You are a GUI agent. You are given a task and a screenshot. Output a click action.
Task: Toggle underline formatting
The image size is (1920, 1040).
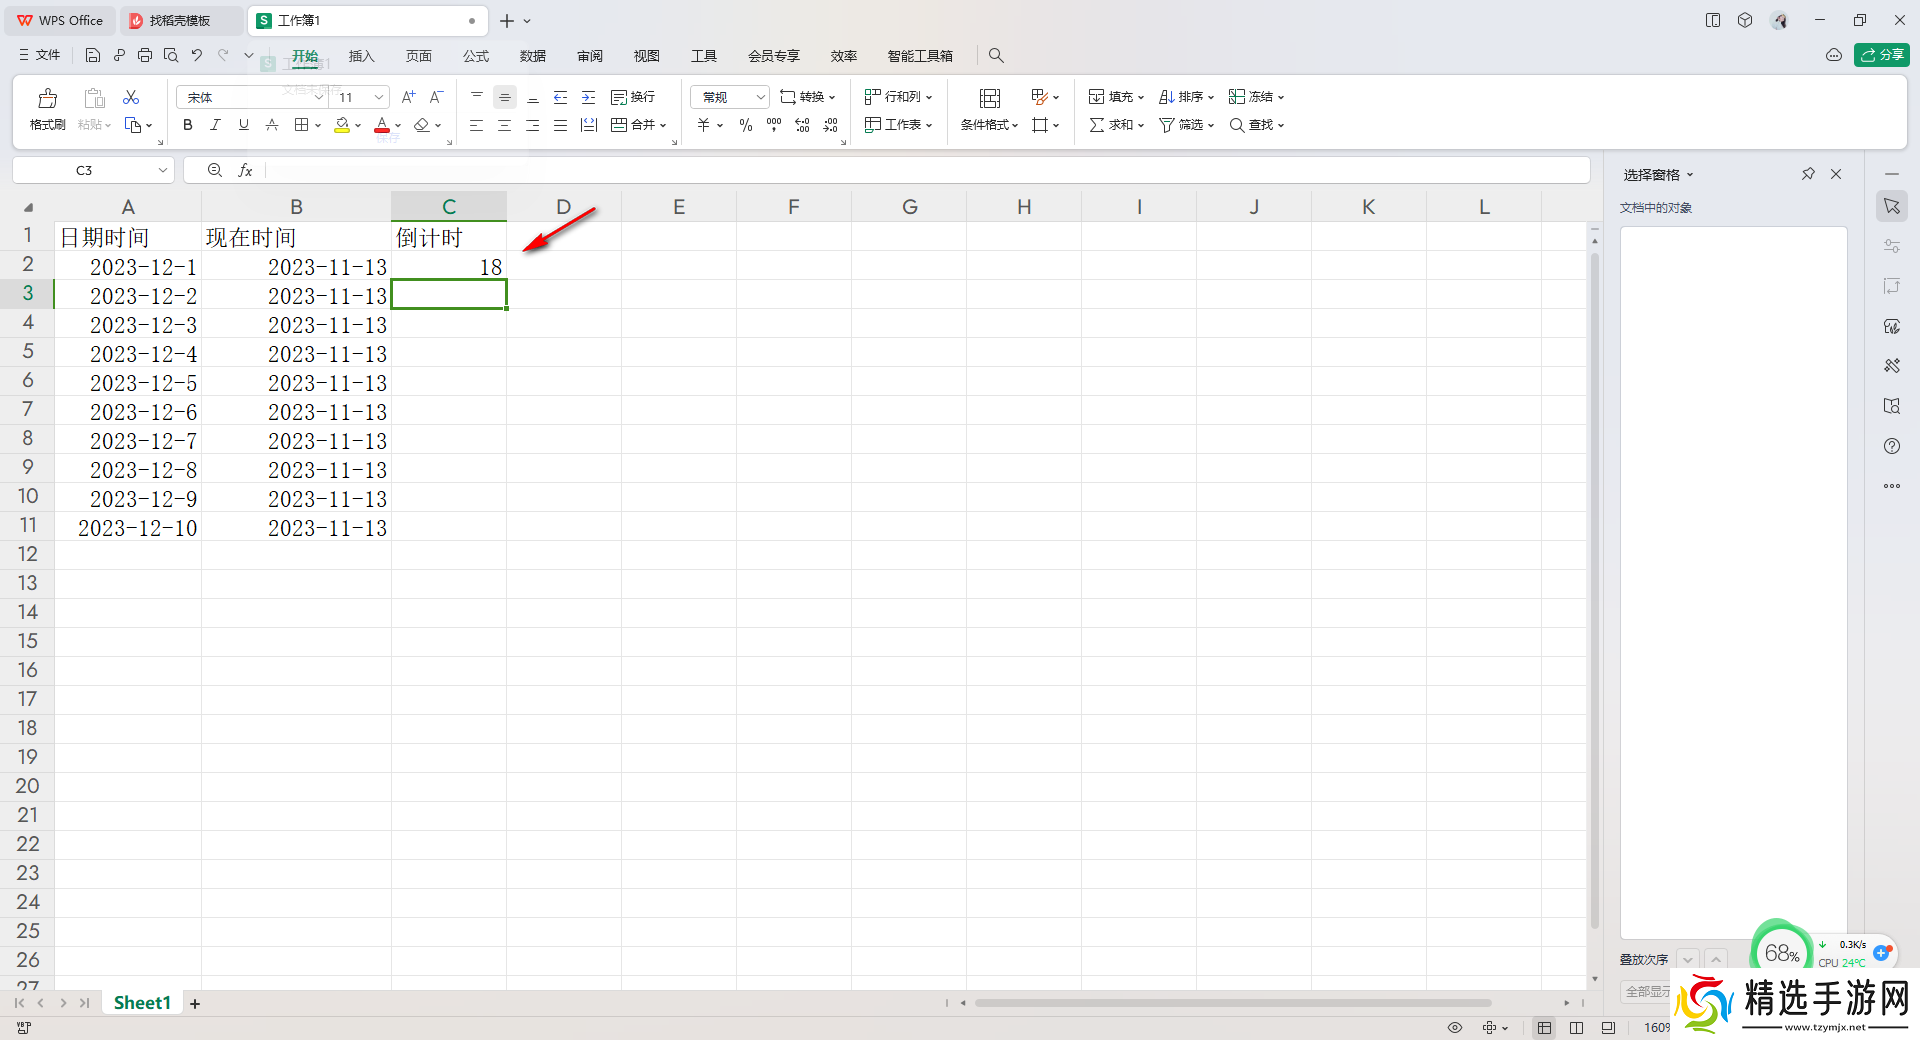[243, 125]
